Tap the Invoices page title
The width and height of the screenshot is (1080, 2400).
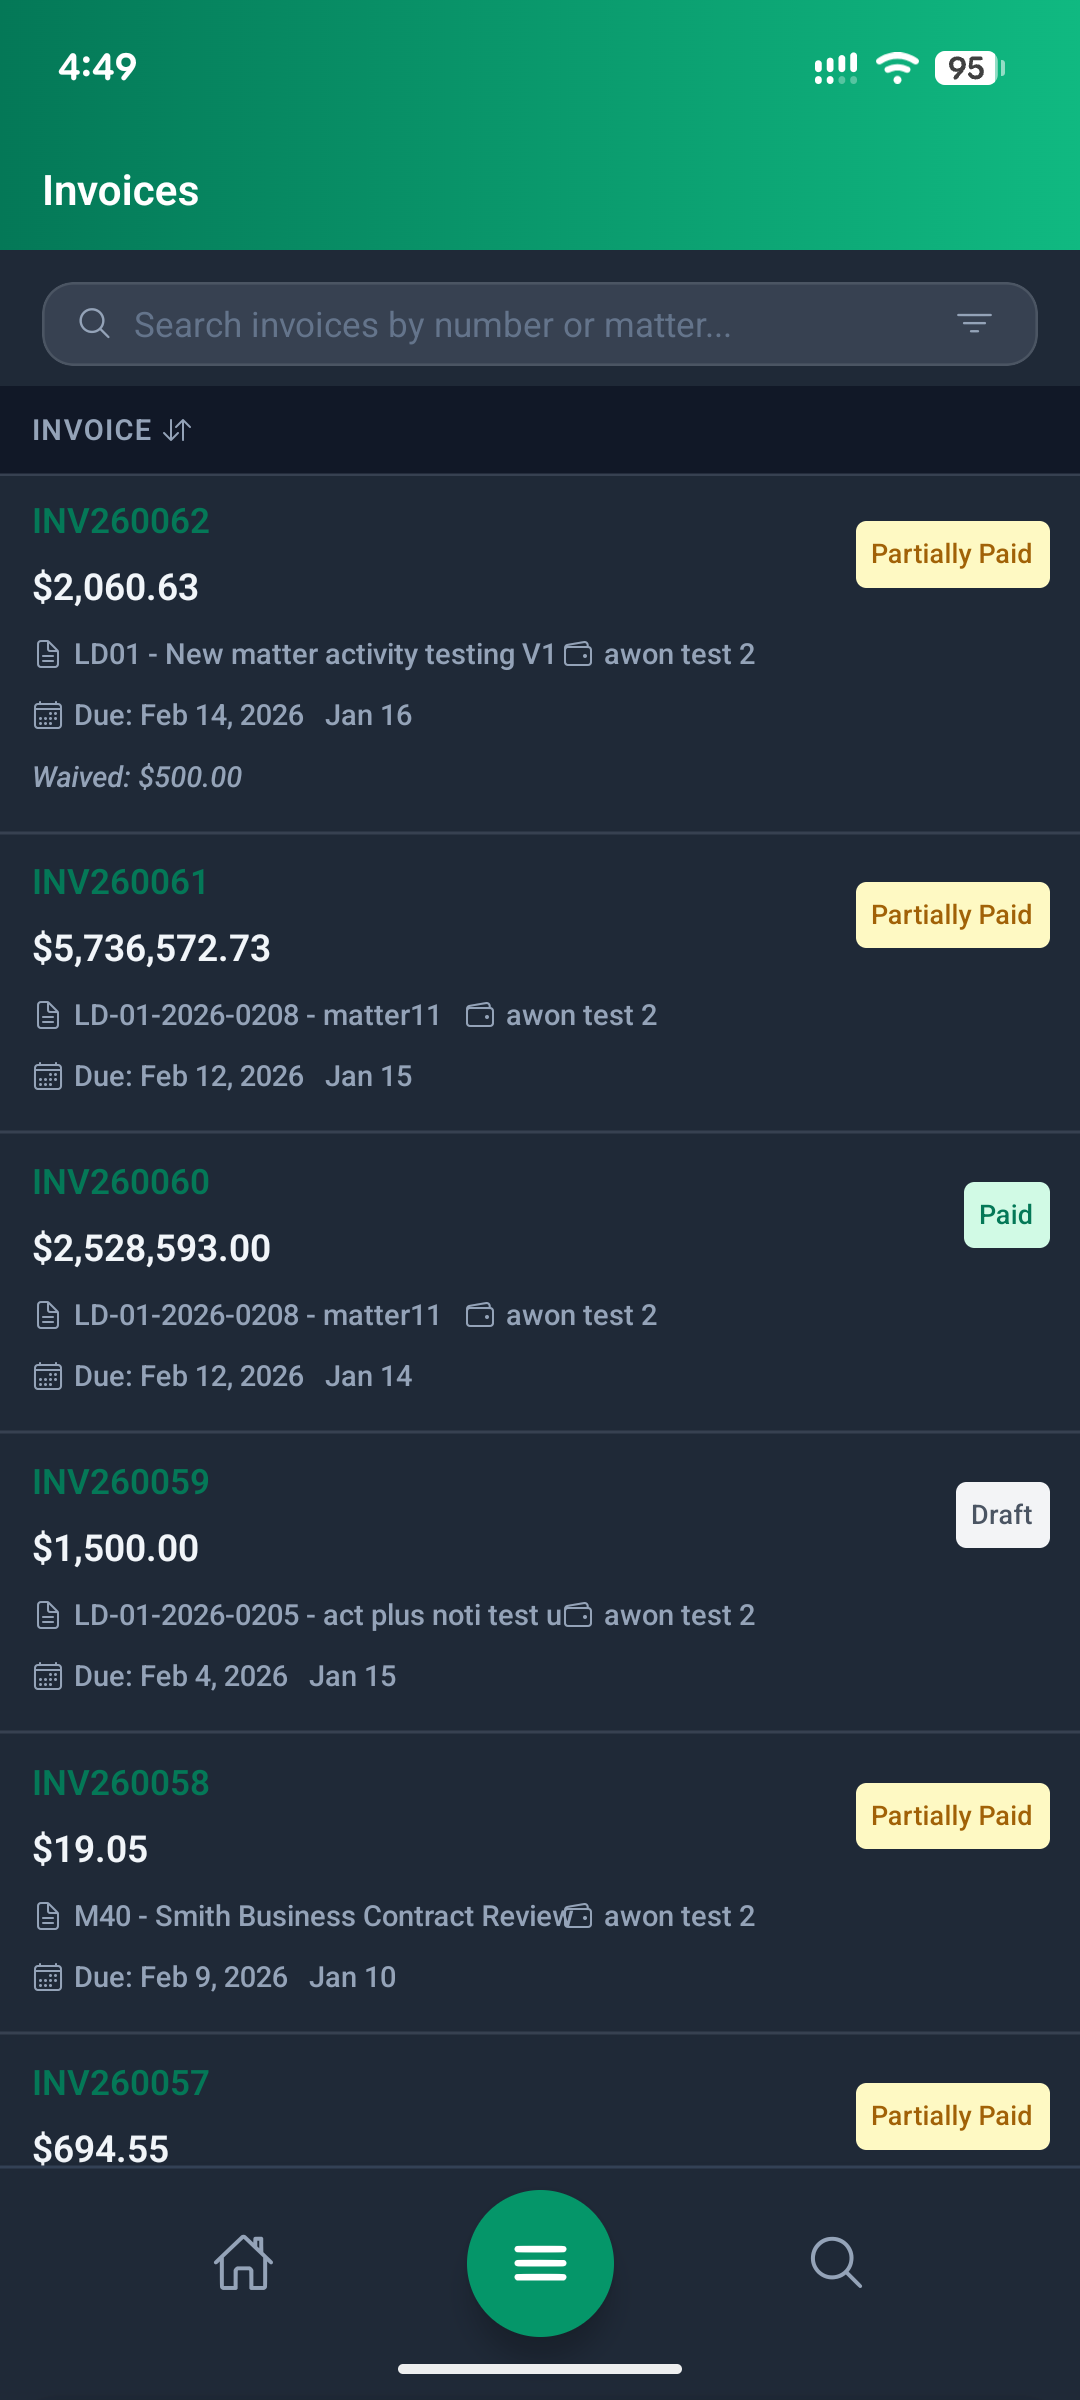(121, 191)
